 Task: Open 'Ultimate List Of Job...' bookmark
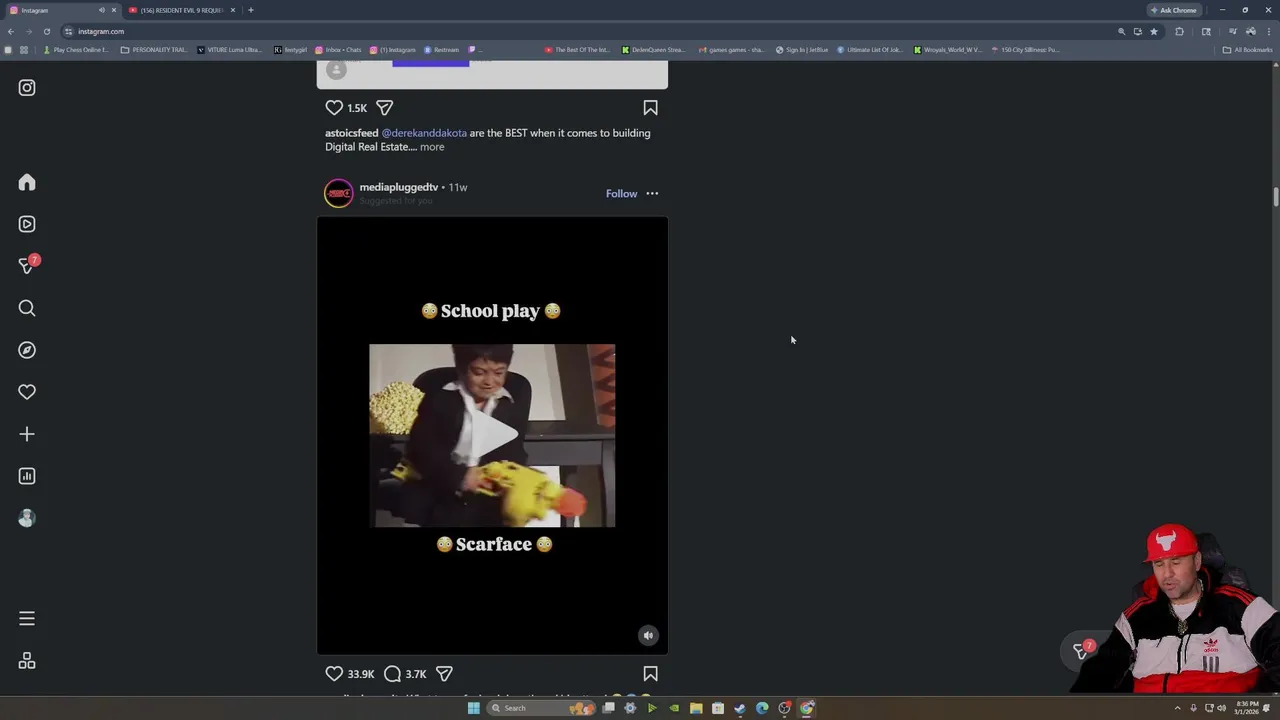coord(870,50)
